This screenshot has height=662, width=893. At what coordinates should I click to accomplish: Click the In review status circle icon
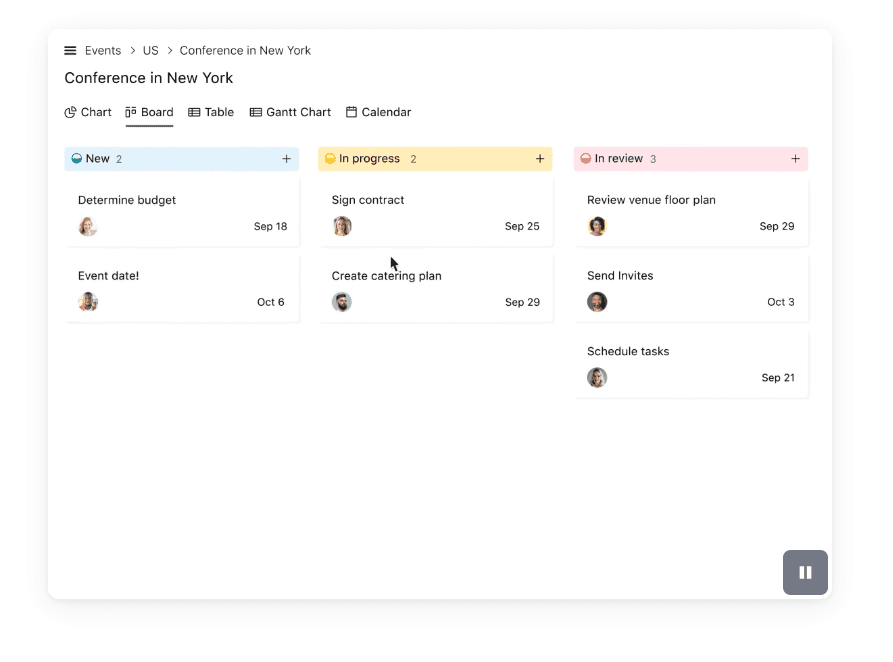[x=585, y=158]
